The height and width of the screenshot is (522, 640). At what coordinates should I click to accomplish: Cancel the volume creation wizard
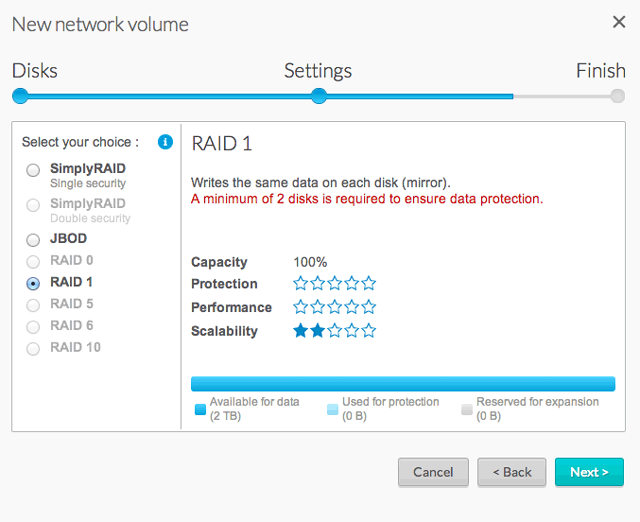433,472
